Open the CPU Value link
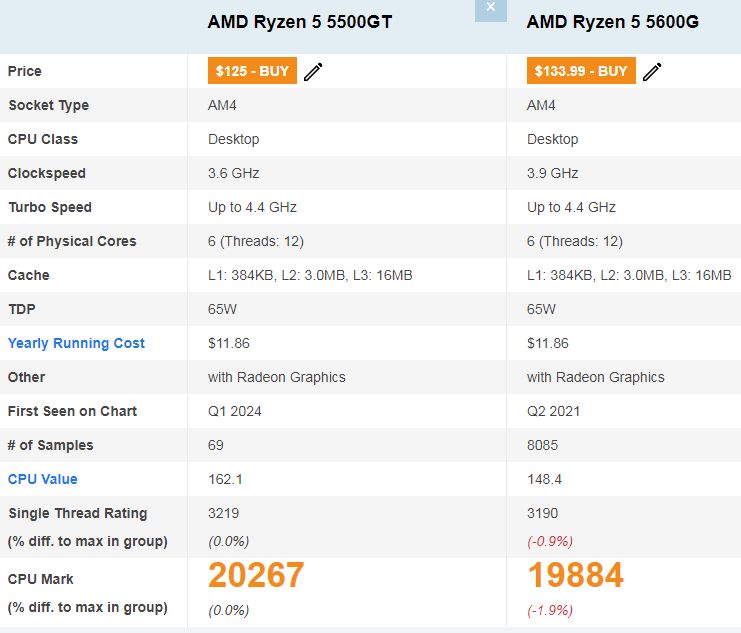This screenshot has height=633, width=741. pos(43,479)
